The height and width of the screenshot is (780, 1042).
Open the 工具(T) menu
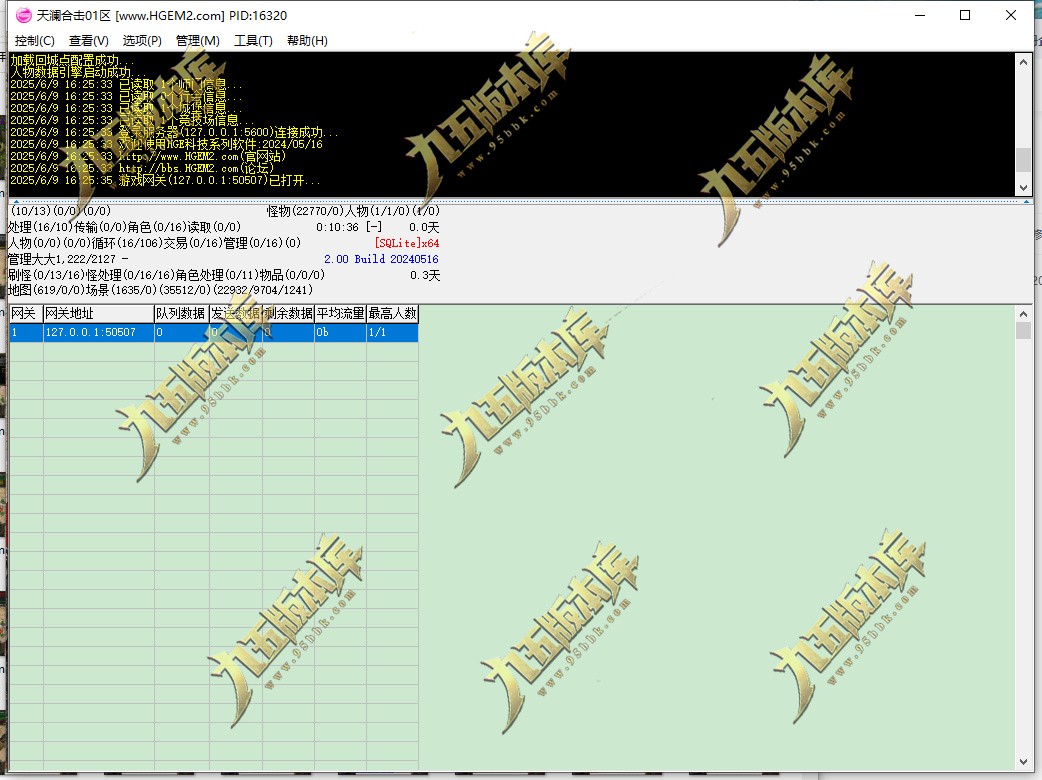point(253,41)
